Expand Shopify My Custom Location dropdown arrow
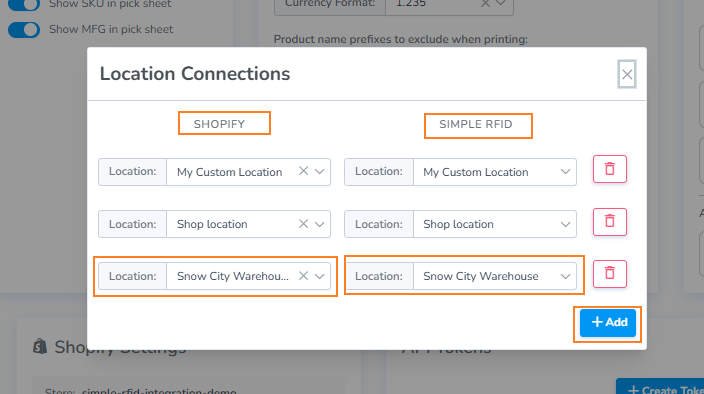 pyautogui.click(x=320, y=171)
